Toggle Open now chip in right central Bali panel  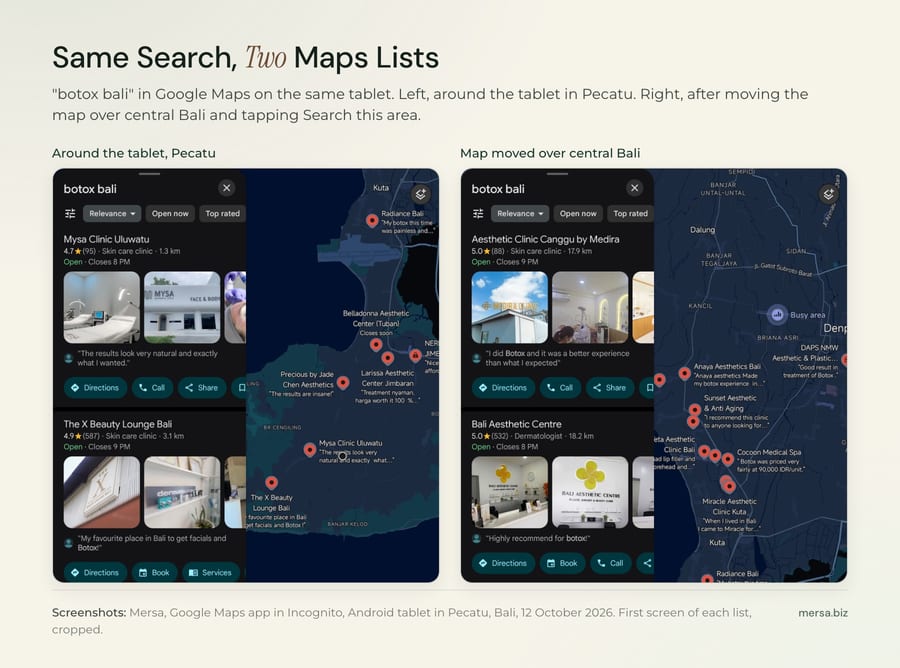[578, 213]
